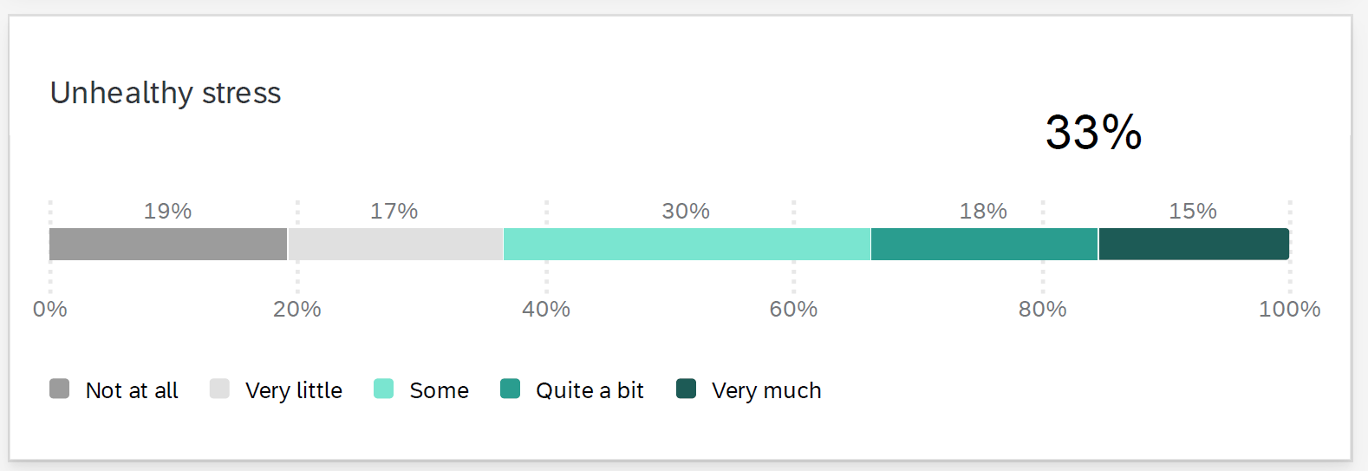Select the light gray 17% bar segment
This screenshot has width=1368, height=472.
(395, 244)
